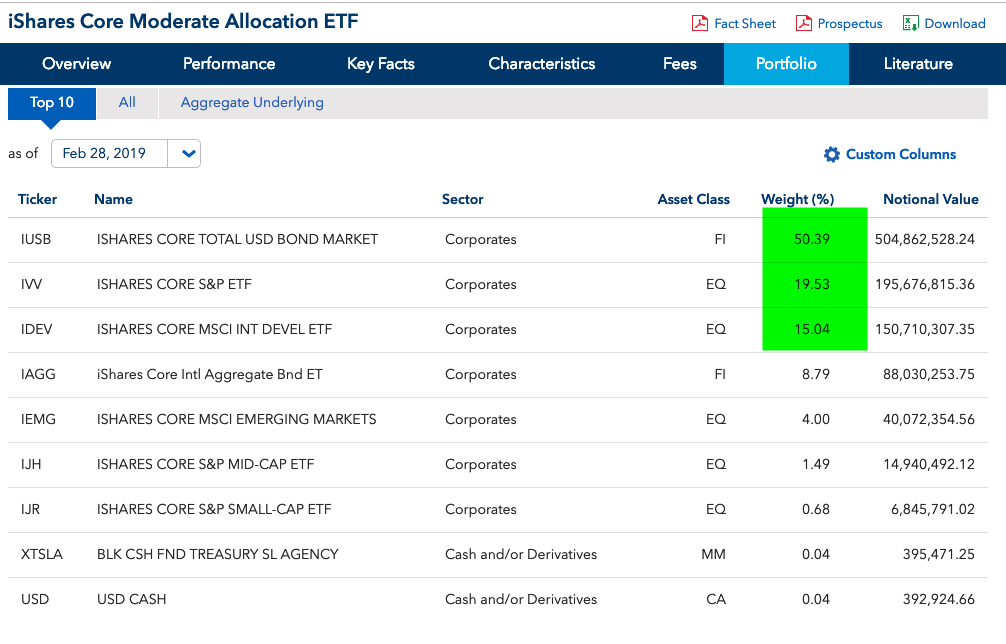
Task: Select the highlighted IUSB weight cell
Action: pyautogui.click(x=815, y=239)
